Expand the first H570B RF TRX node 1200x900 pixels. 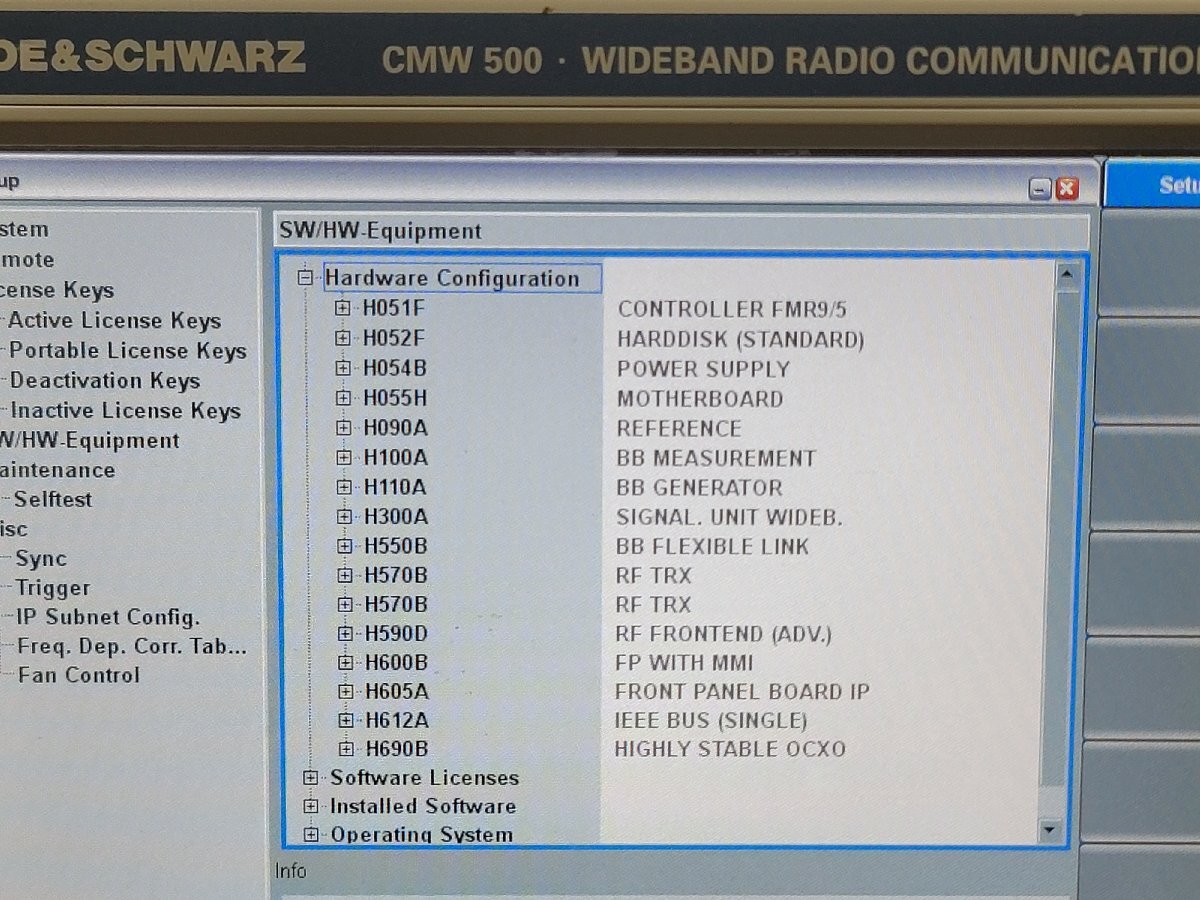click(346, 575)
